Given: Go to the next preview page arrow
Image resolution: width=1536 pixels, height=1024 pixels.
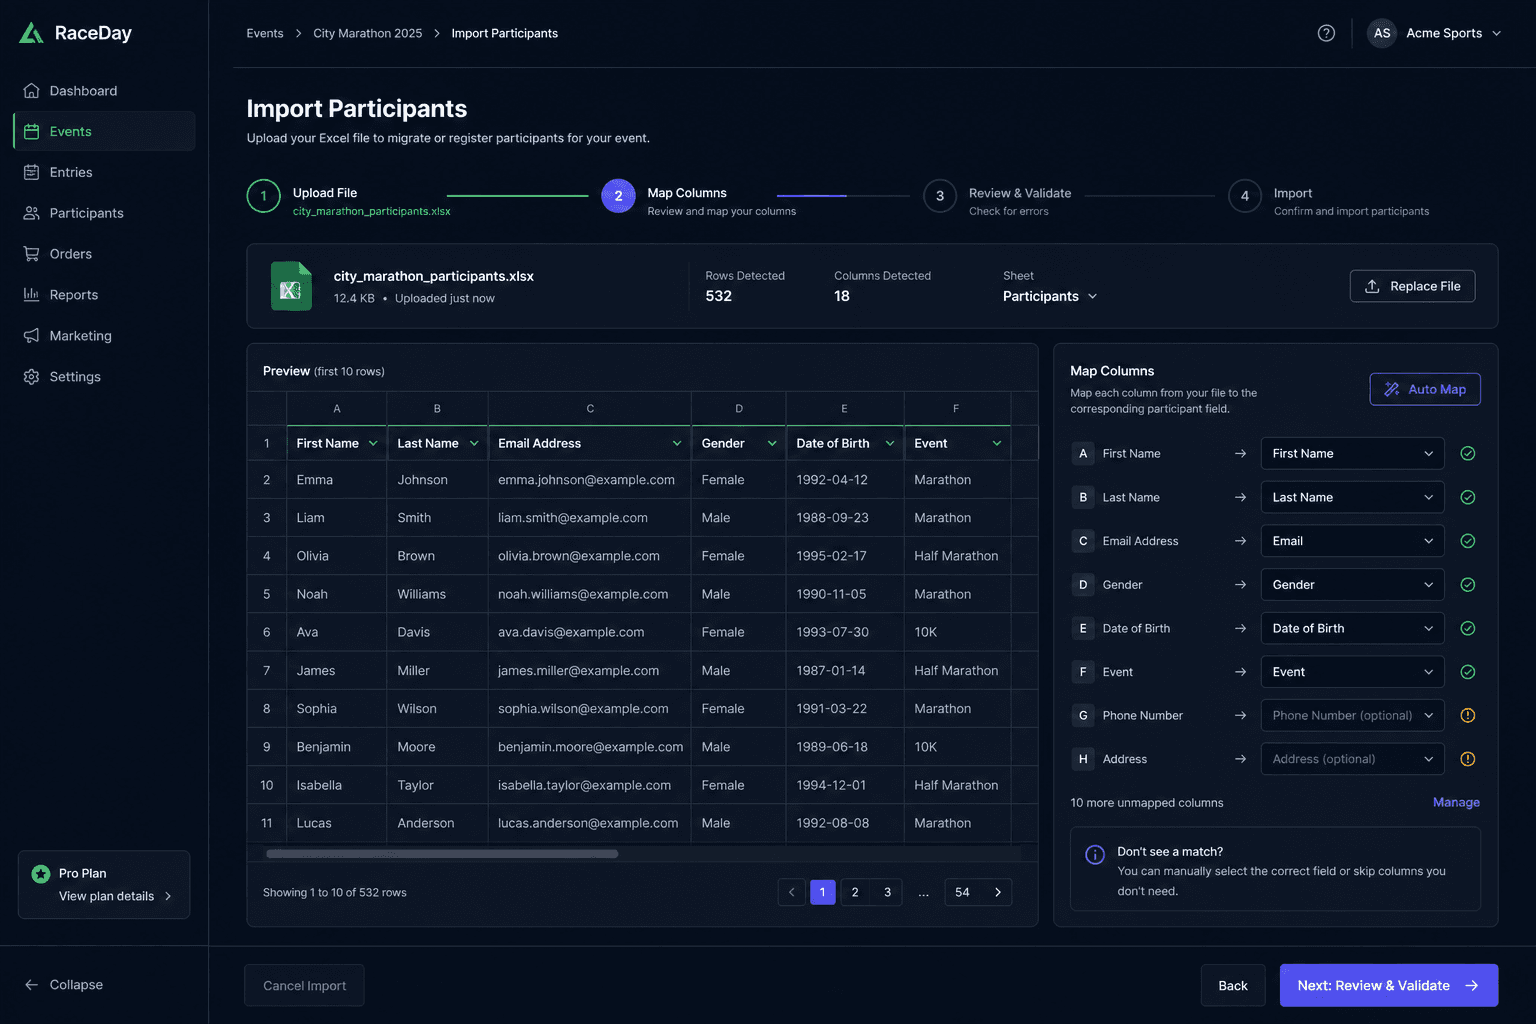Looking at the screenshot, I should 998,892.
